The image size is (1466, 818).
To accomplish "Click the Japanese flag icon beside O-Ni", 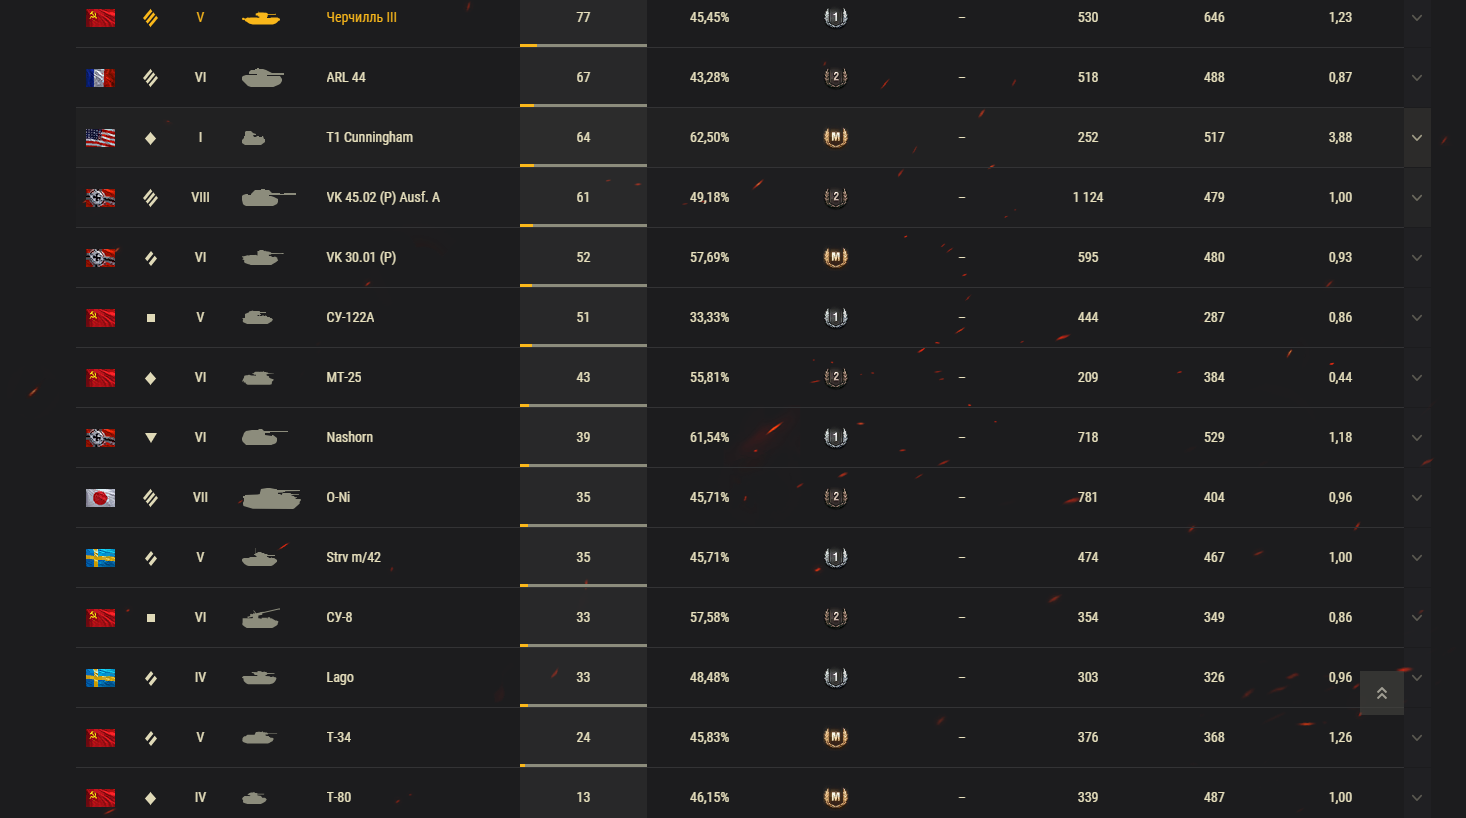I will (100, 498).
